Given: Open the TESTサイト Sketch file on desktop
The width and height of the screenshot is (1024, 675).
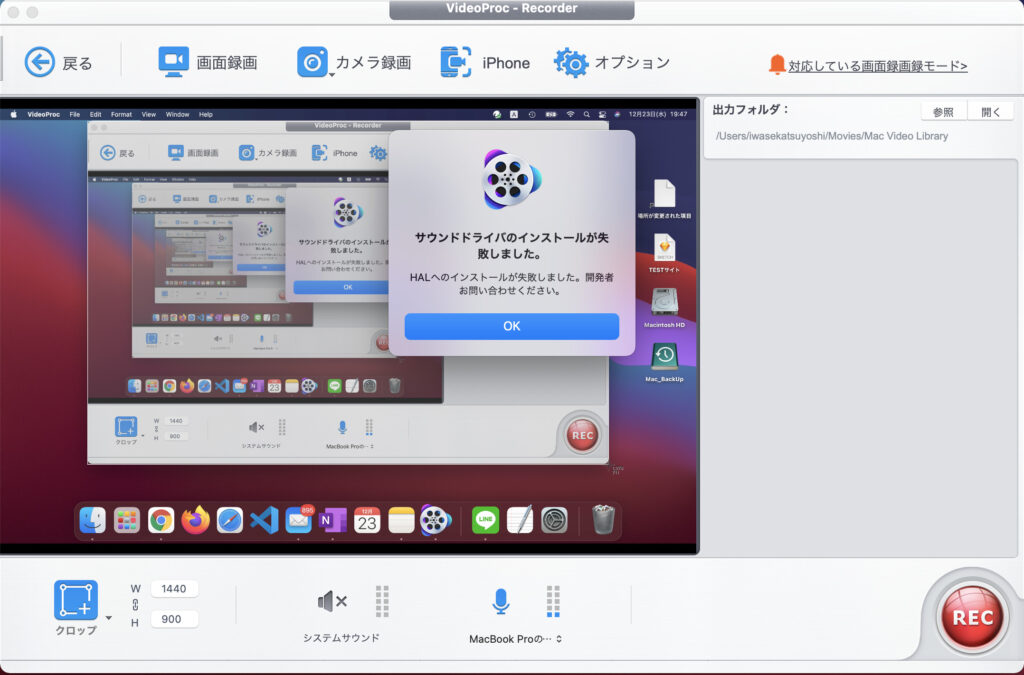Looking at the screenshot, I should pyautogui.click(x=664, y=249).
